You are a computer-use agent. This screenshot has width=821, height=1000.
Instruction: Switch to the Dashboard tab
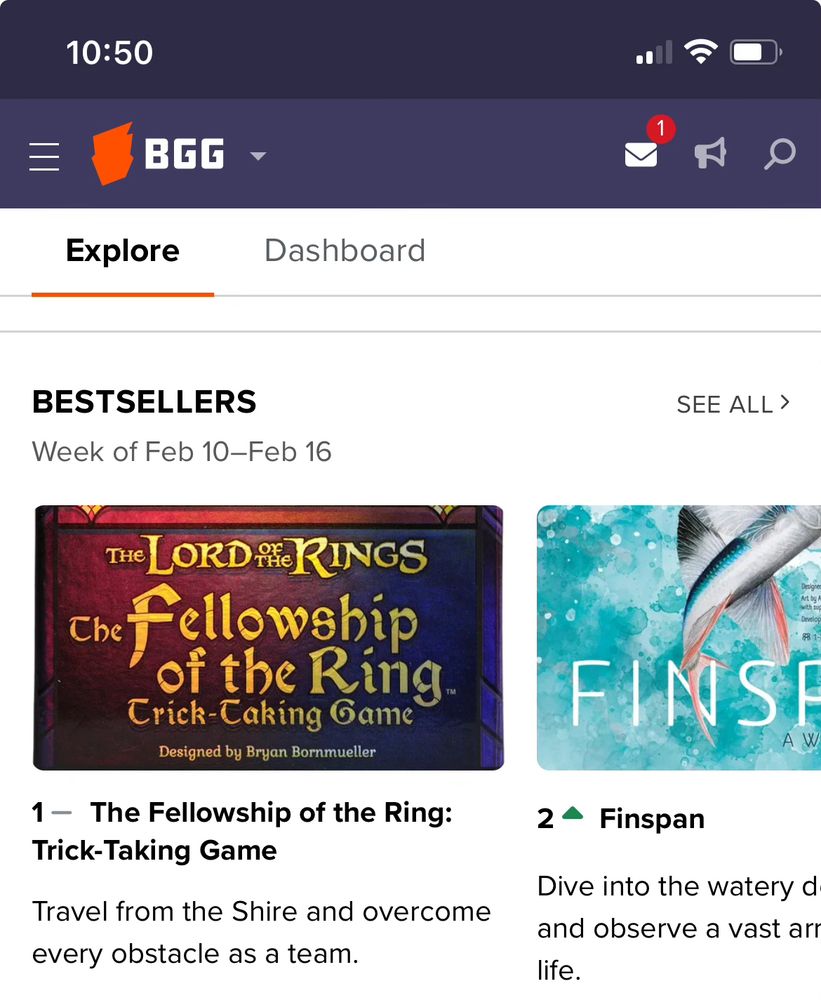344,251
